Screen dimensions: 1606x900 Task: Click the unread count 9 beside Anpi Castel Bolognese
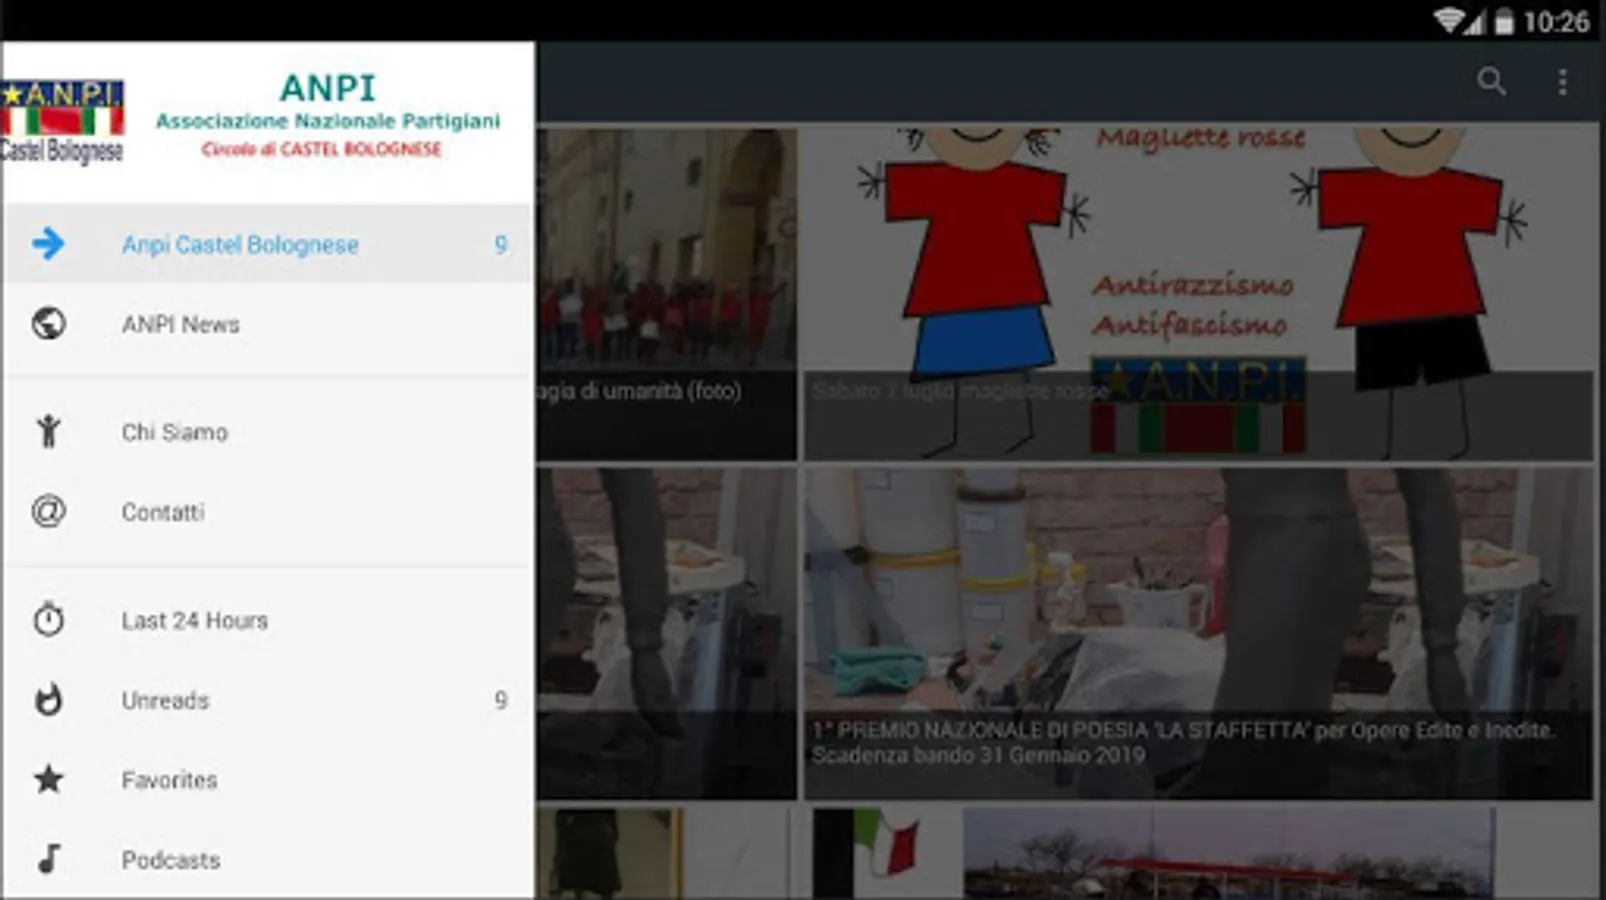(x=501, y=244)
